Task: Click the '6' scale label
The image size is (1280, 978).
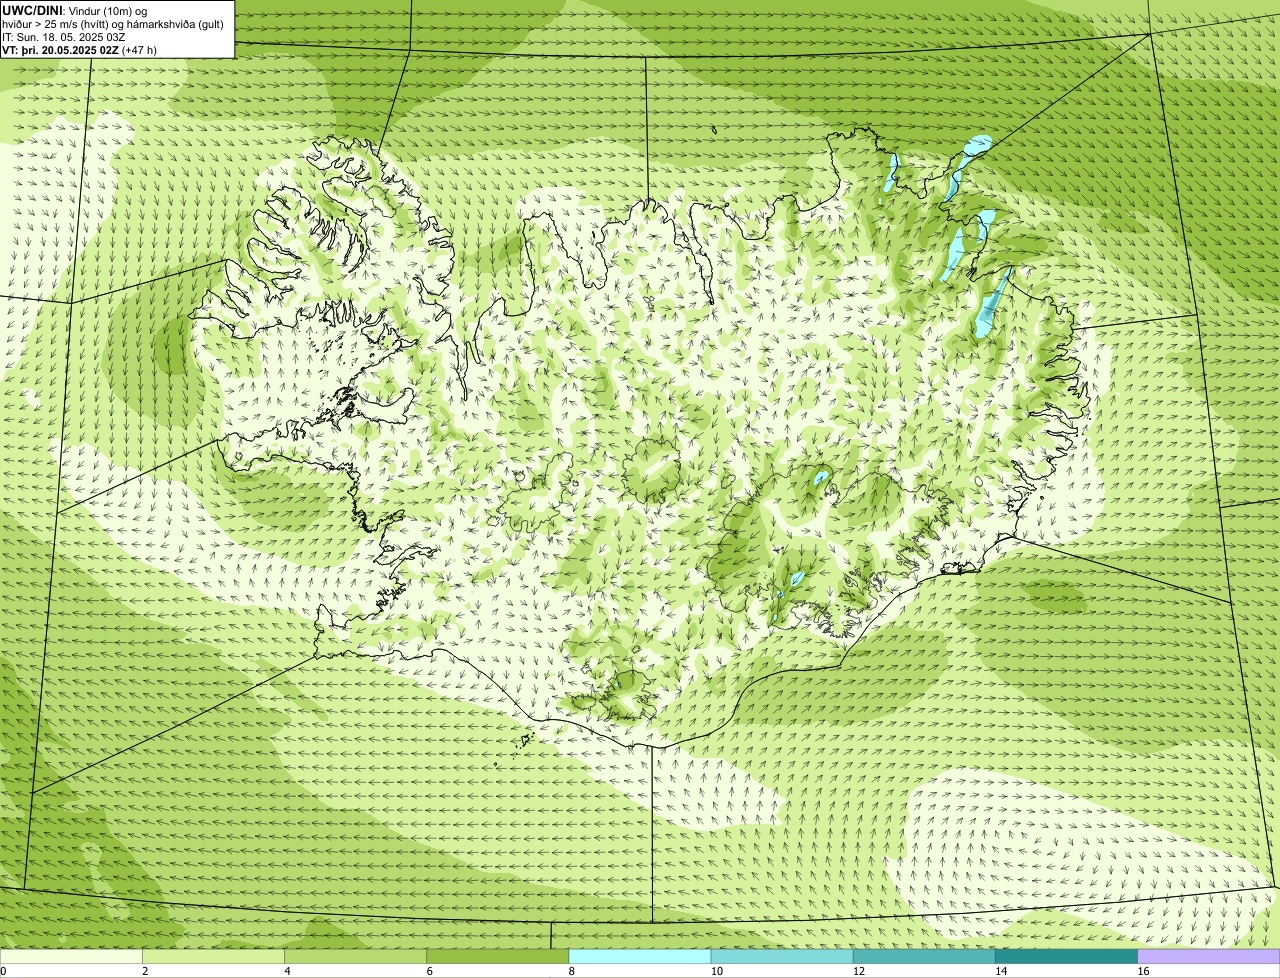Action: (x=429, y=971)
